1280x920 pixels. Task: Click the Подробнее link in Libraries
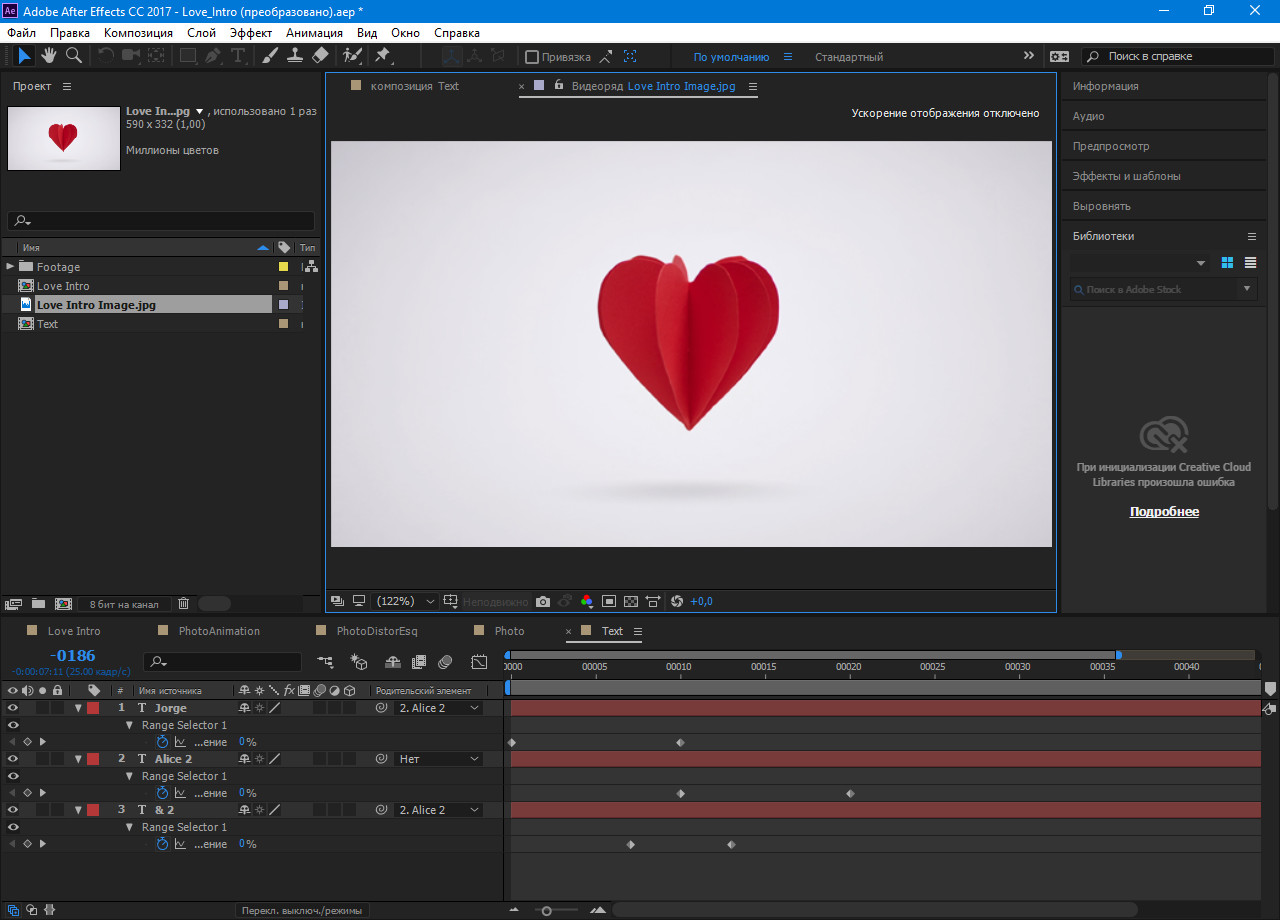pos(1164,511)
